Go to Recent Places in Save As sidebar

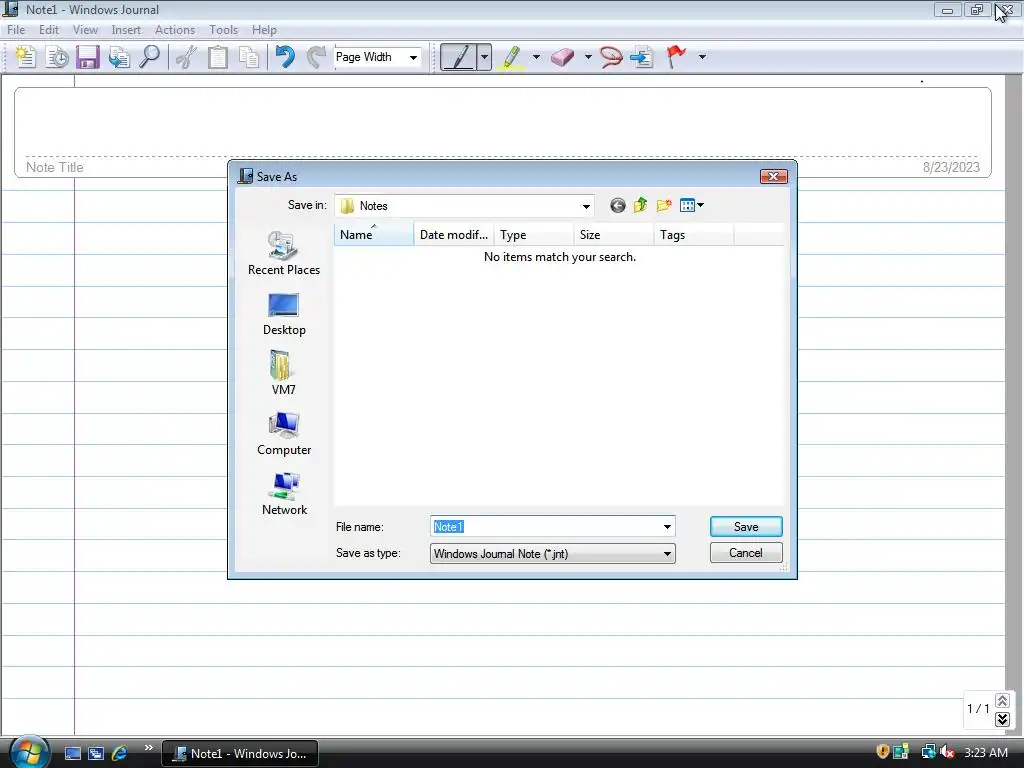[283, 253]
